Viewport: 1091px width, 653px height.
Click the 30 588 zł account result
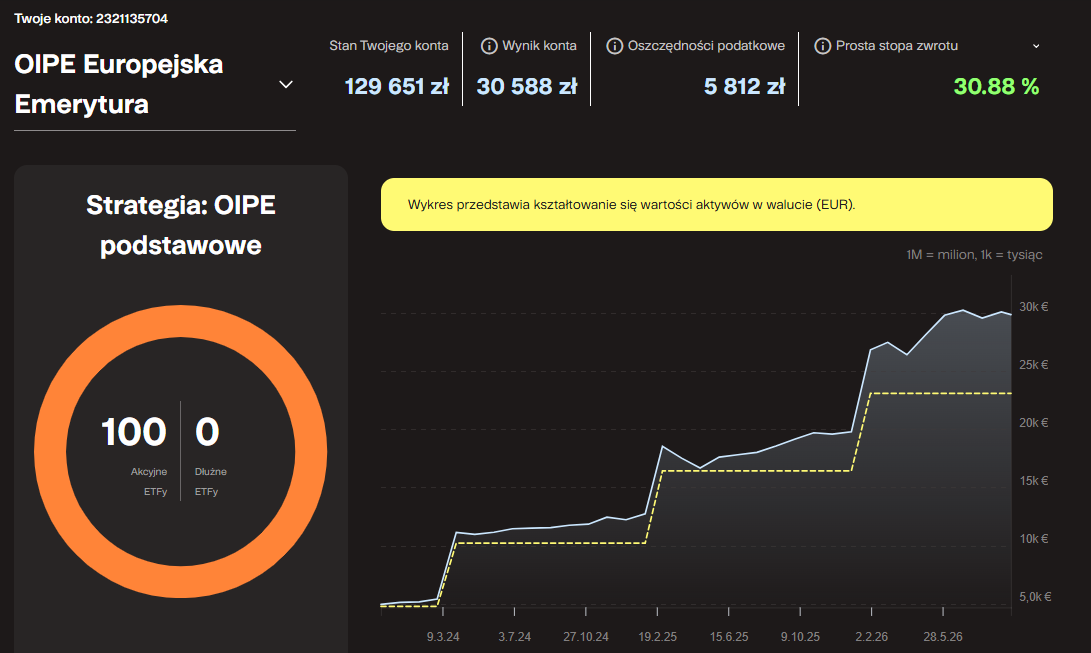pyautogui.click(x=527, y=86)
